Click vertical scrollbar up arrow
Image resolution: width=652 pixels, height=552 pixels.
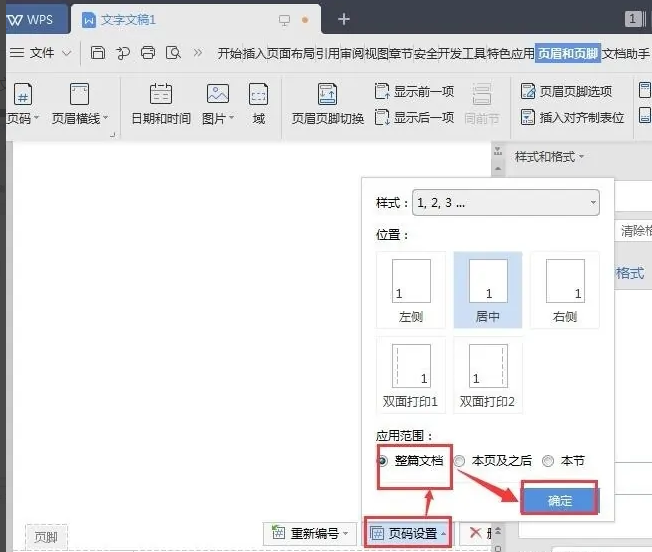(498, 169)
